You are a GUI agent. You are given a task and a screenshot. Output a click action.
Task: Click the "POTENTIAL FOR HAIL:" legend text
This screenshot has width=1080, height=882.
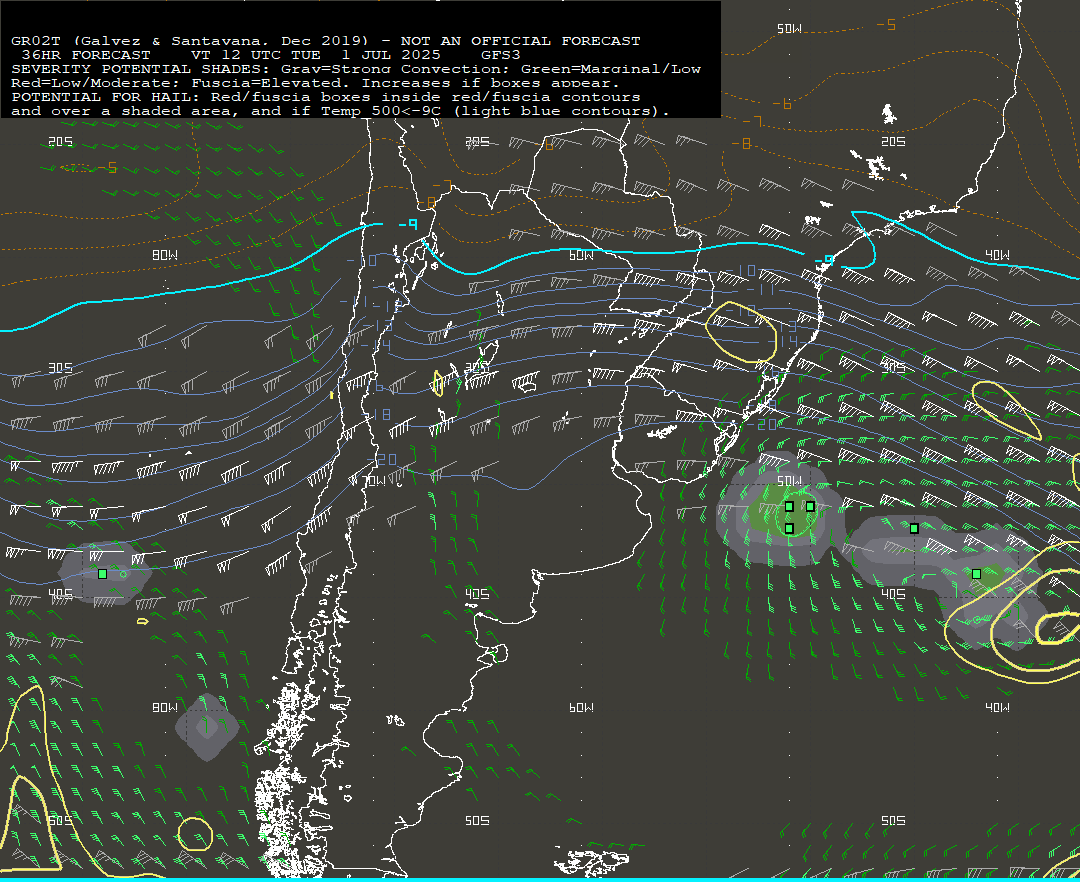coord(106,97)
